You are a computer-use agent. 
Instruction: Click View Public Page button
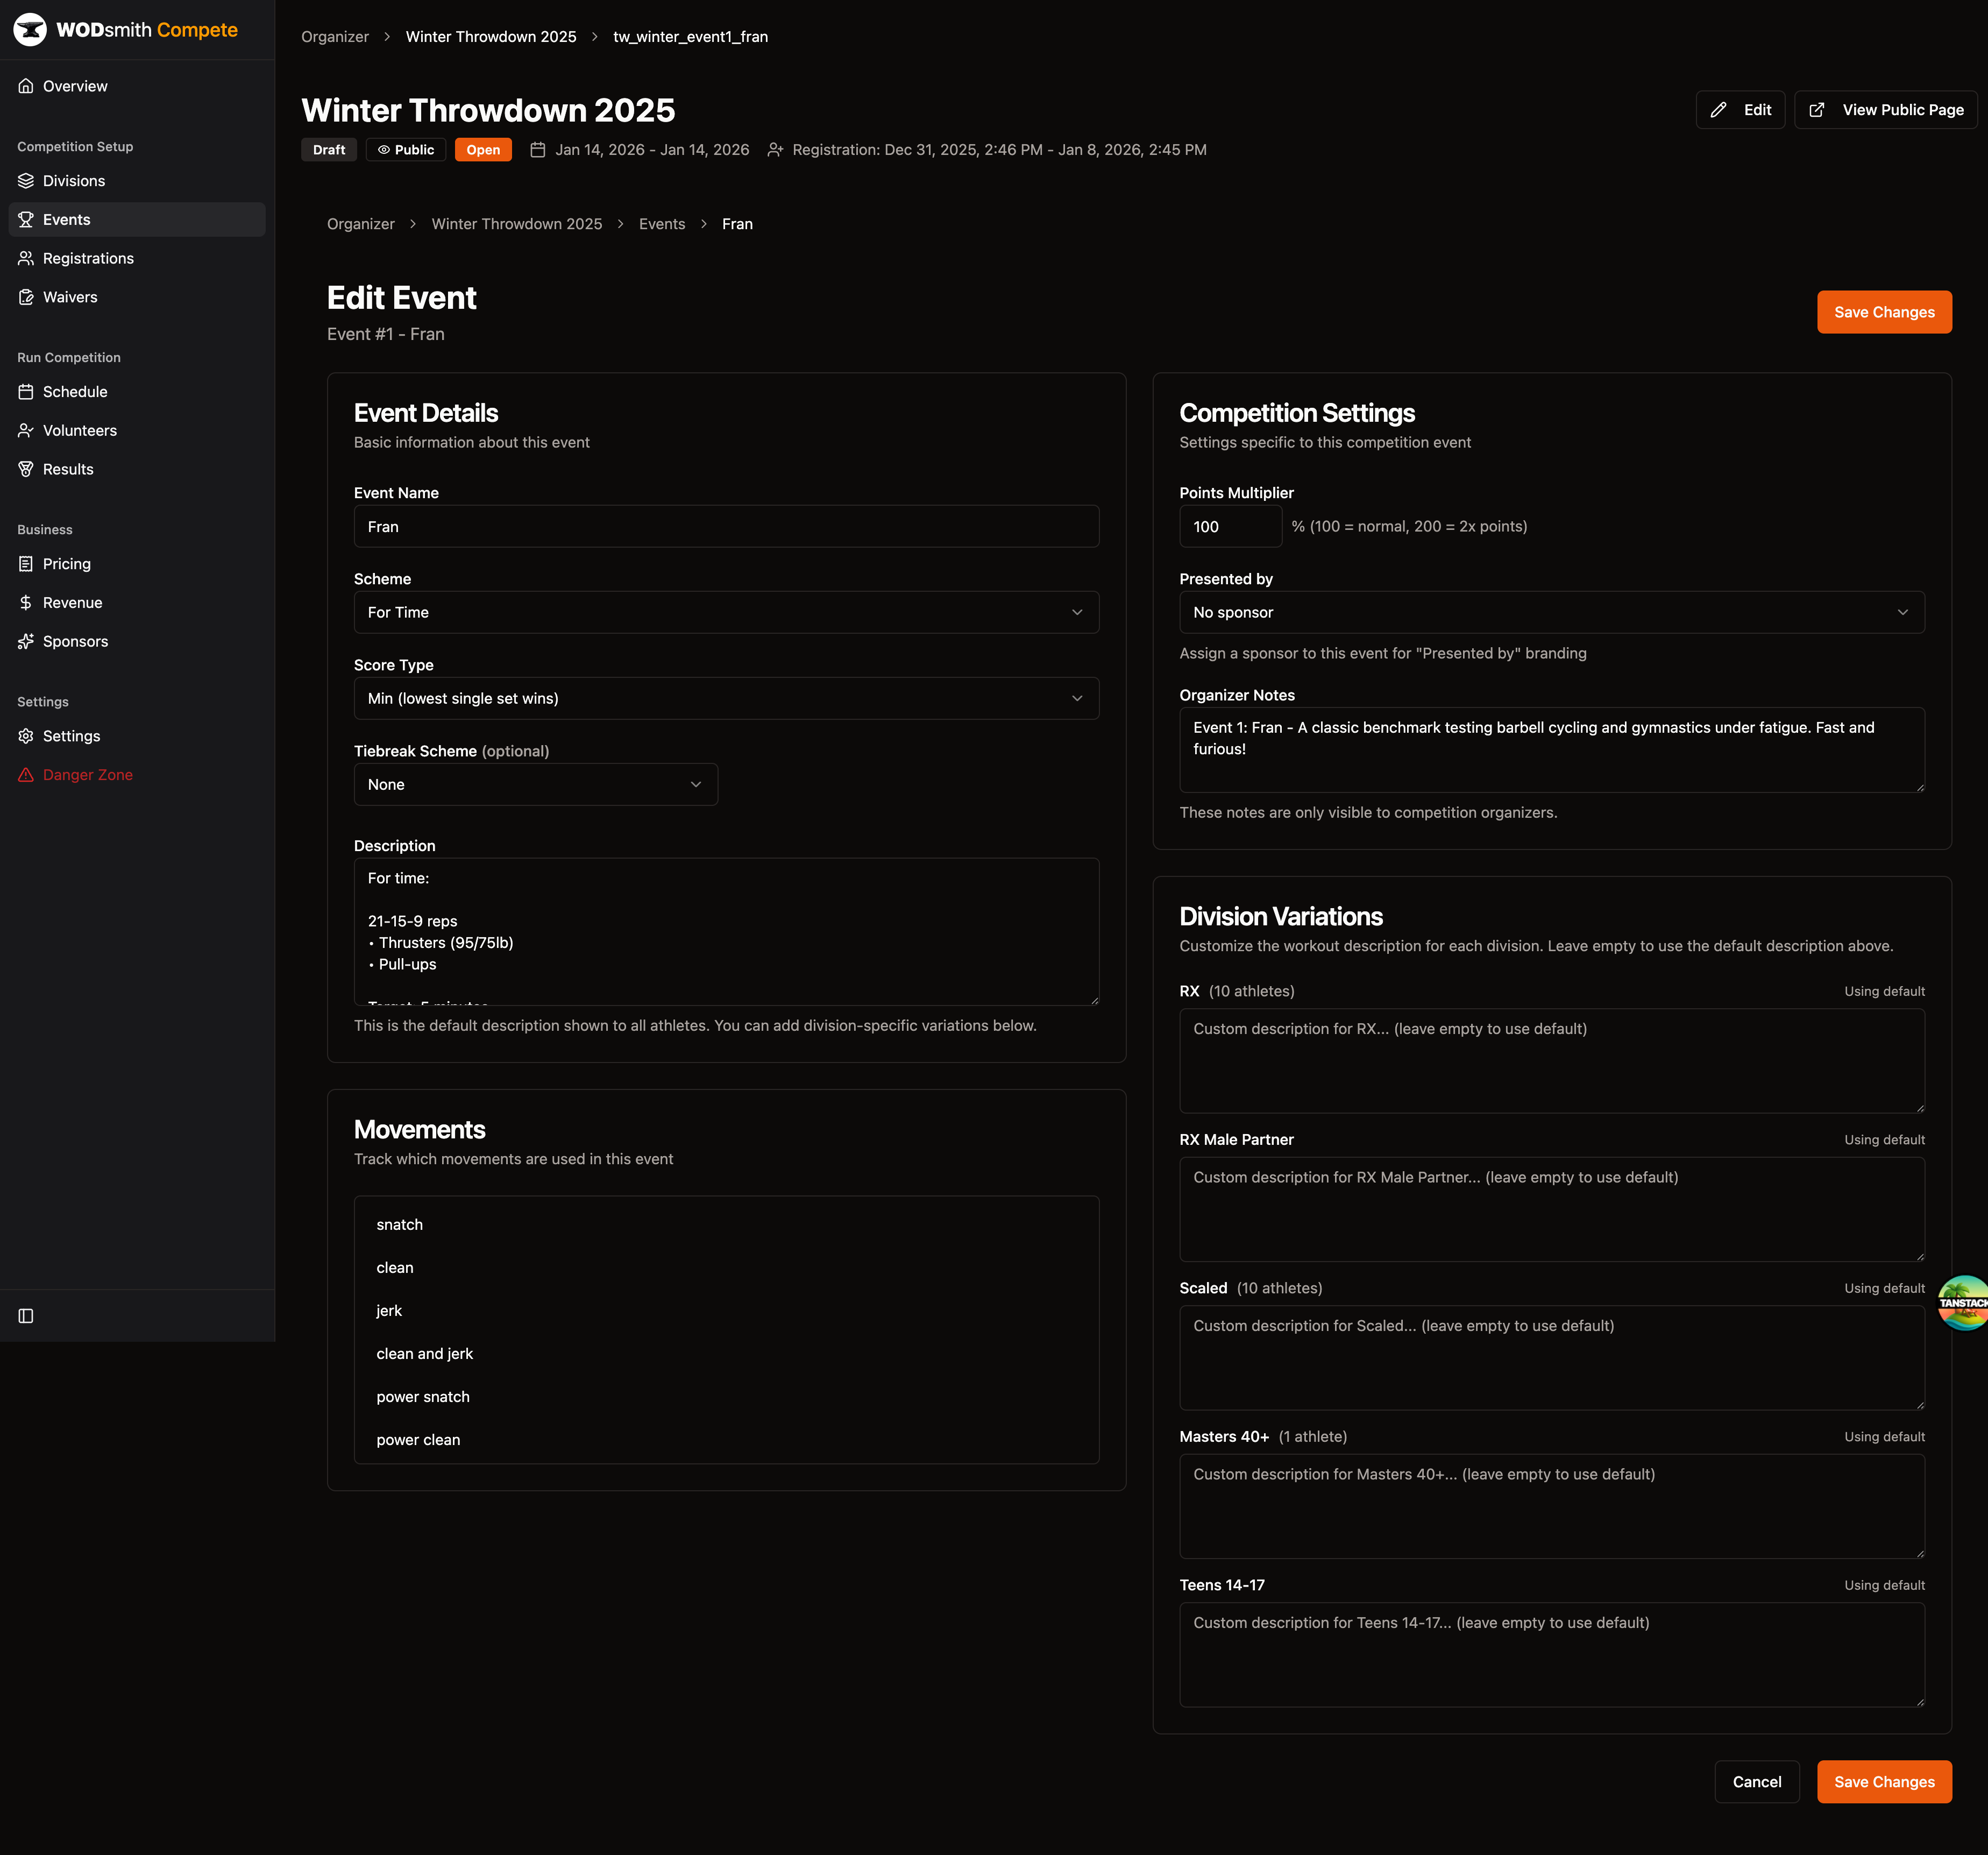1885,110
